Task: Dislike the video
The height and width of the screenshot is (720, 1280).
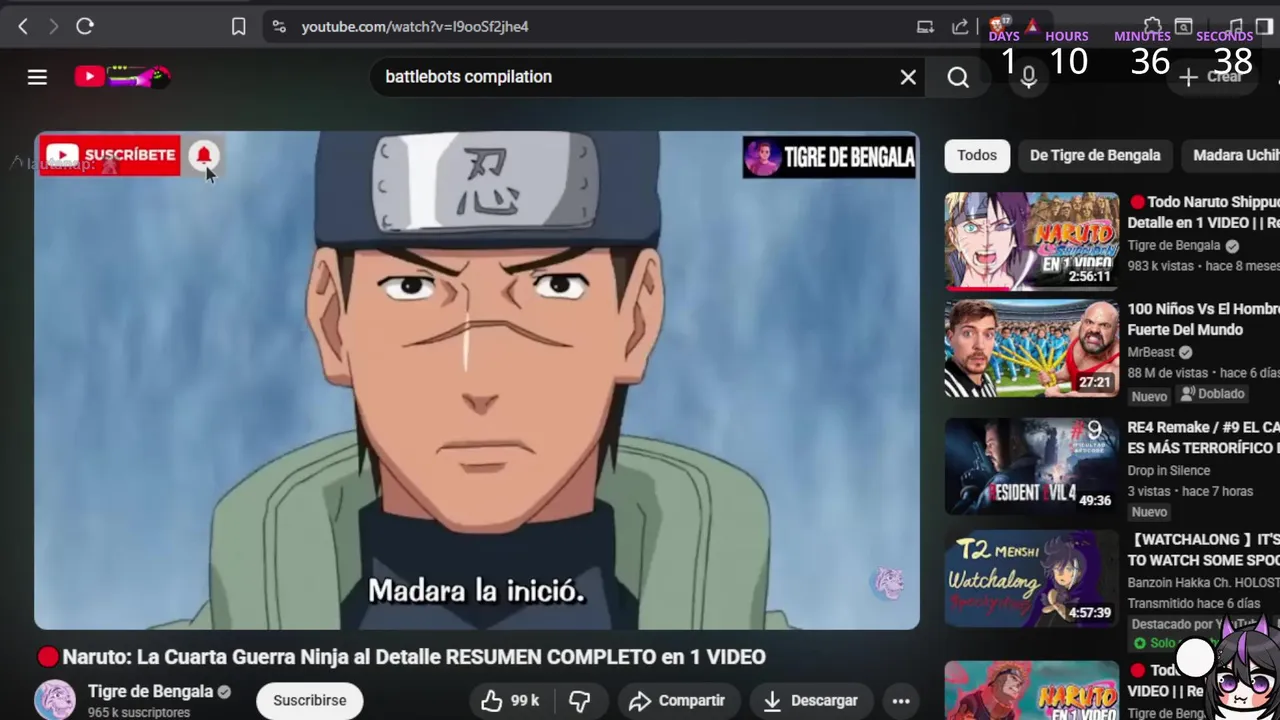Action: [579, 700]
